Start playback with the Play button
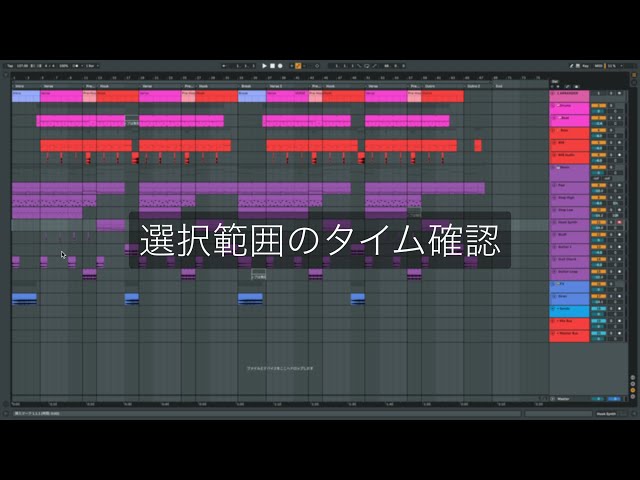The width and height of the screenshot is (640, 480). coord(264,66)
